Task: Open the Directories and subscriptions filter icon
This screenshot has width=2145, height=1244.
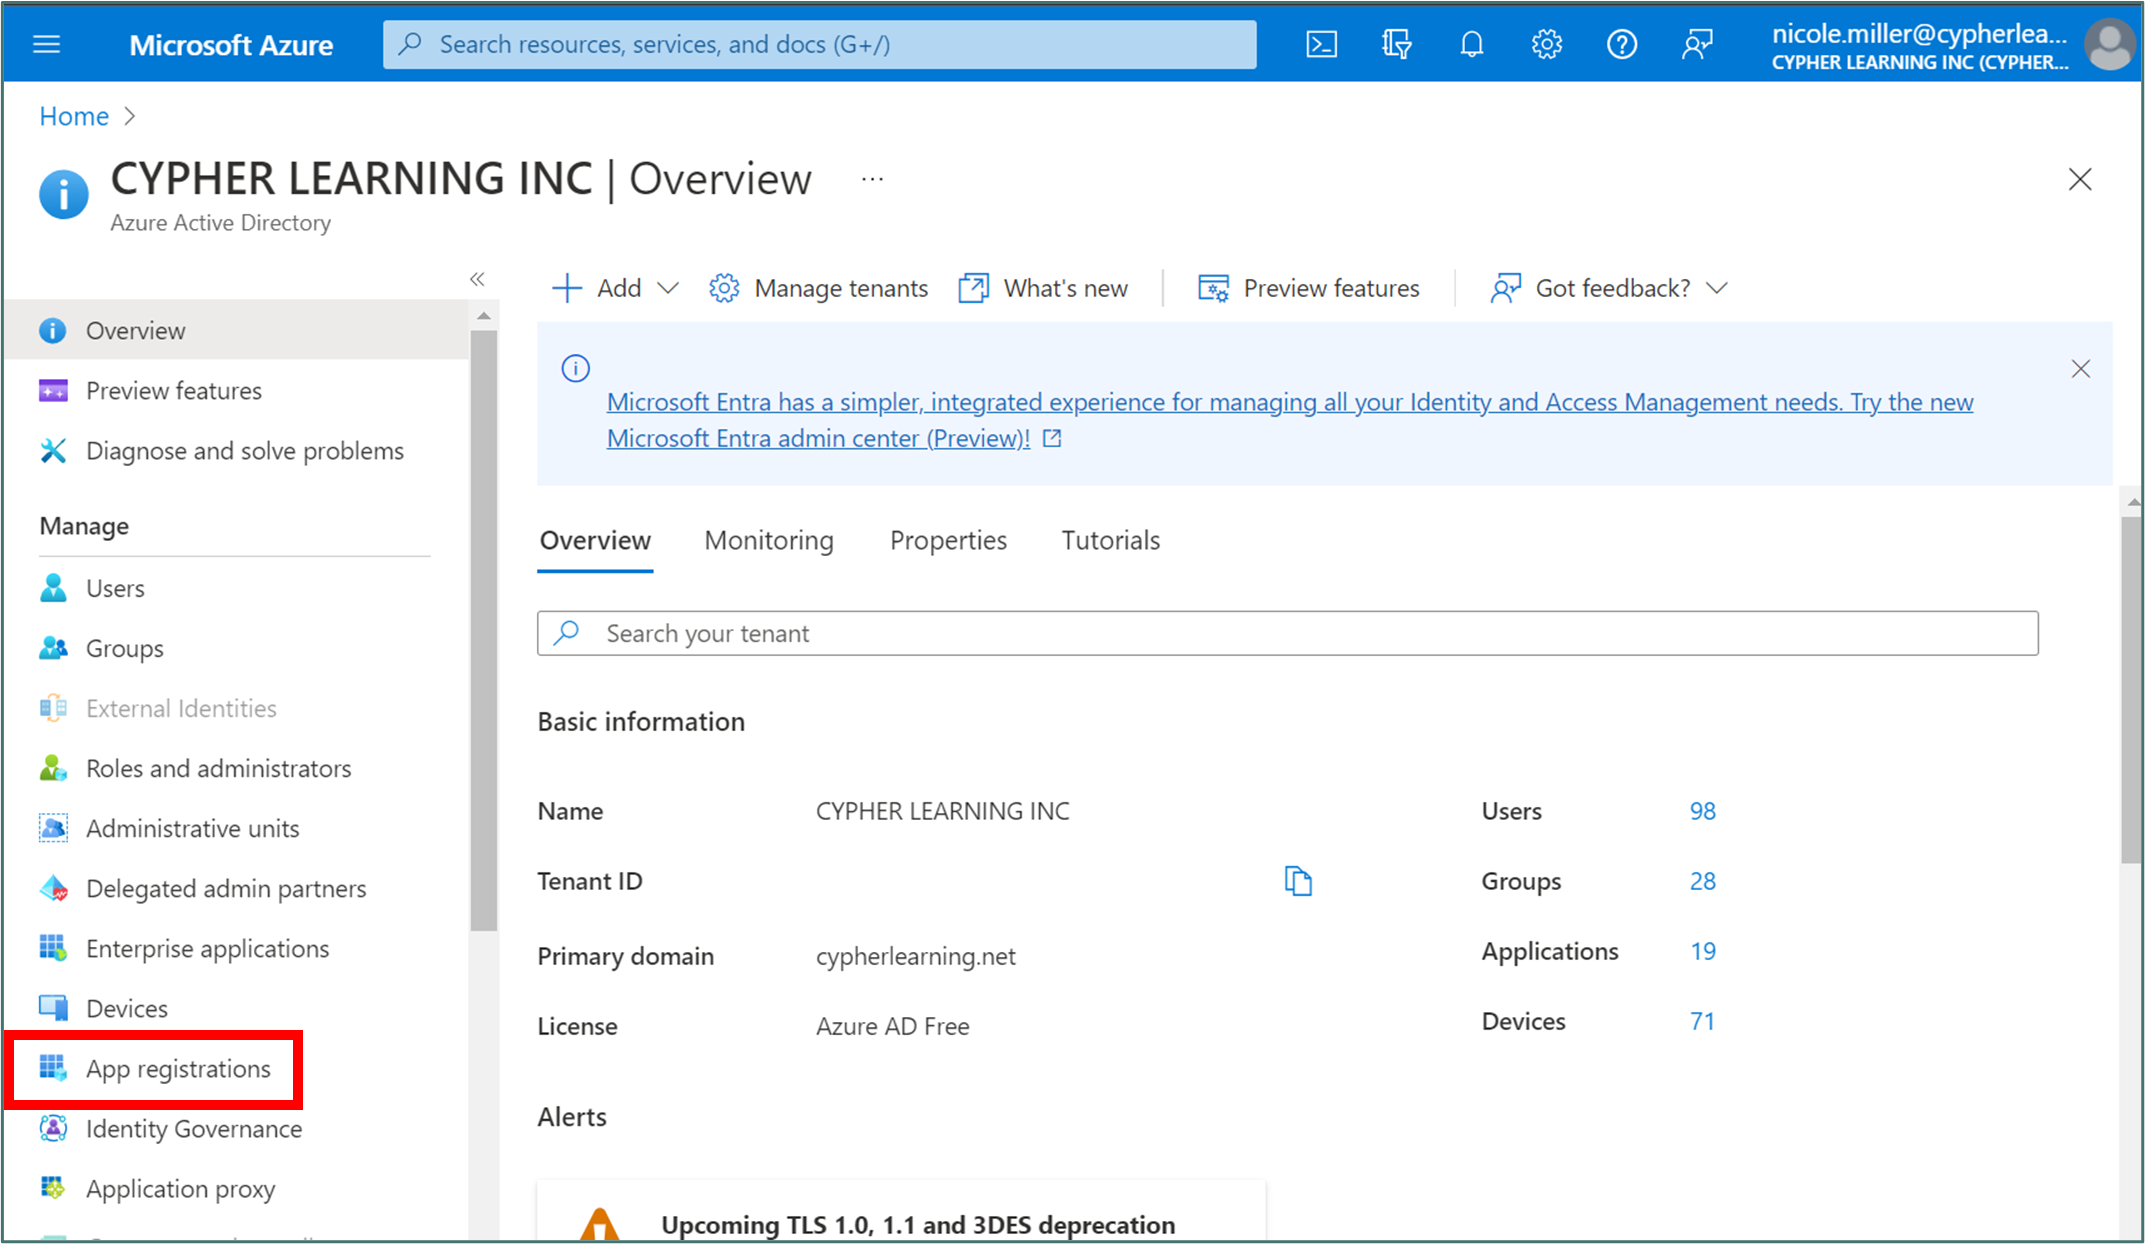Action: [1396, 44]
